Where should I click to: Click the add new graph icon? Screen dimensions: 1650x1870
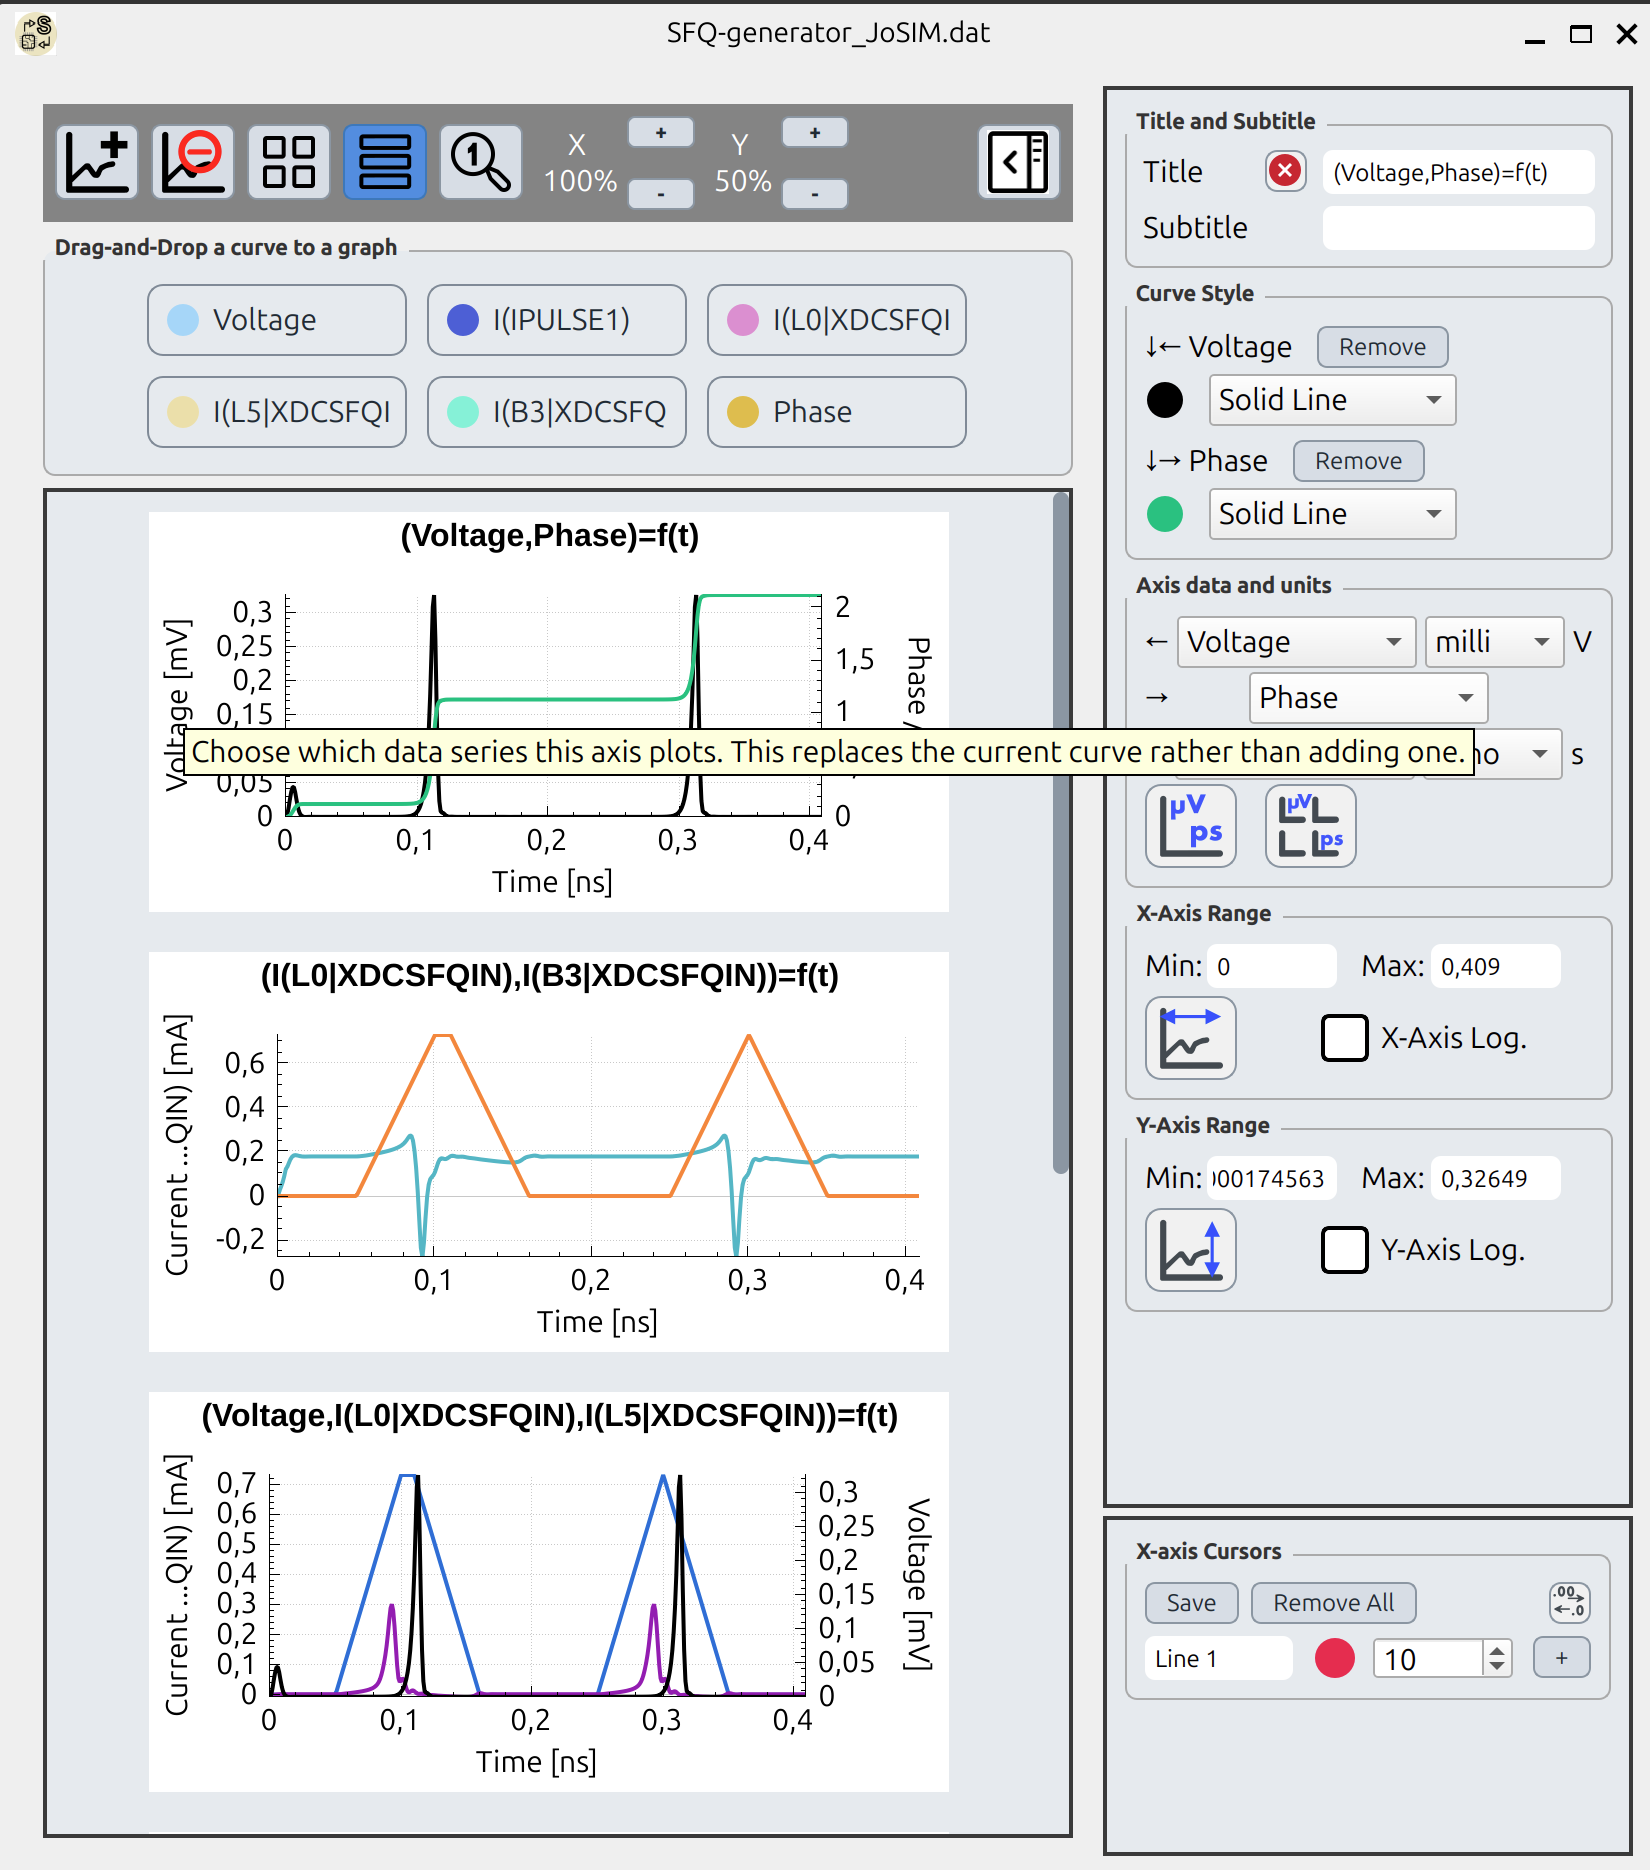coord(97,162)
